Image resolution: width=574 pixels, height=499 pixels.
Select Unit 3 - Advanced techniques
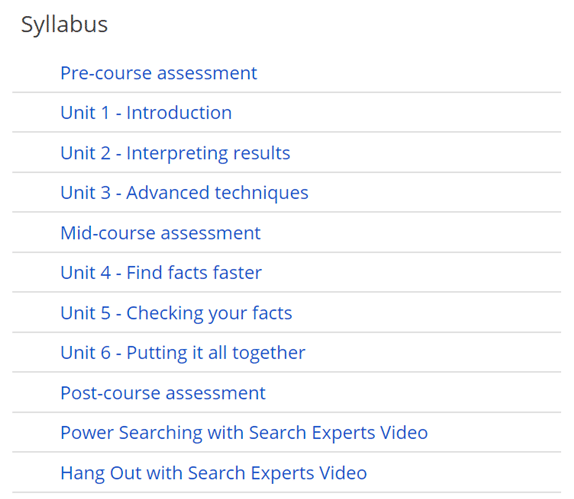pos(184,193)
